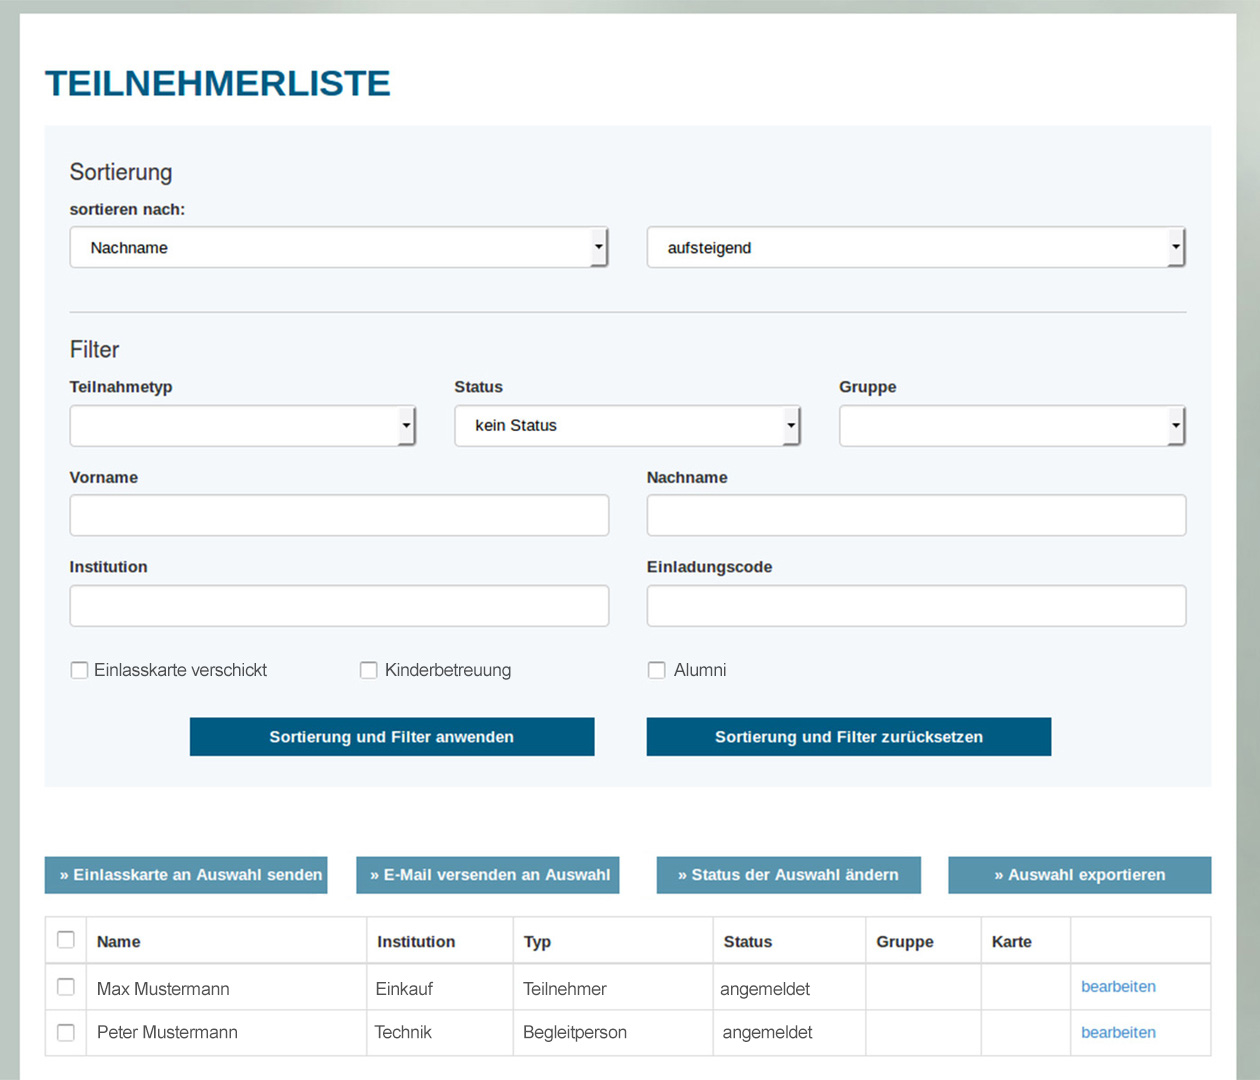Image resolution: width=1260 pixels, height=1080 pixels.
Task: Click 'angemeldet' status in Max Mustermann row
Action: [765, 989]
